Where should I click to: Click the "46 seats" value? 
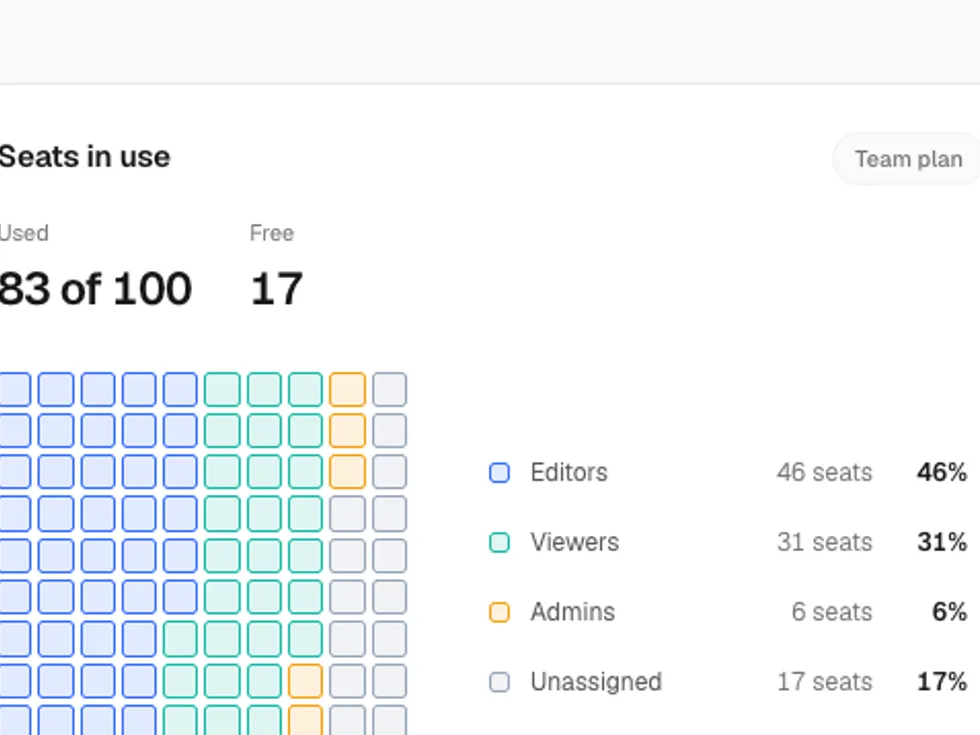click(824, 472)
